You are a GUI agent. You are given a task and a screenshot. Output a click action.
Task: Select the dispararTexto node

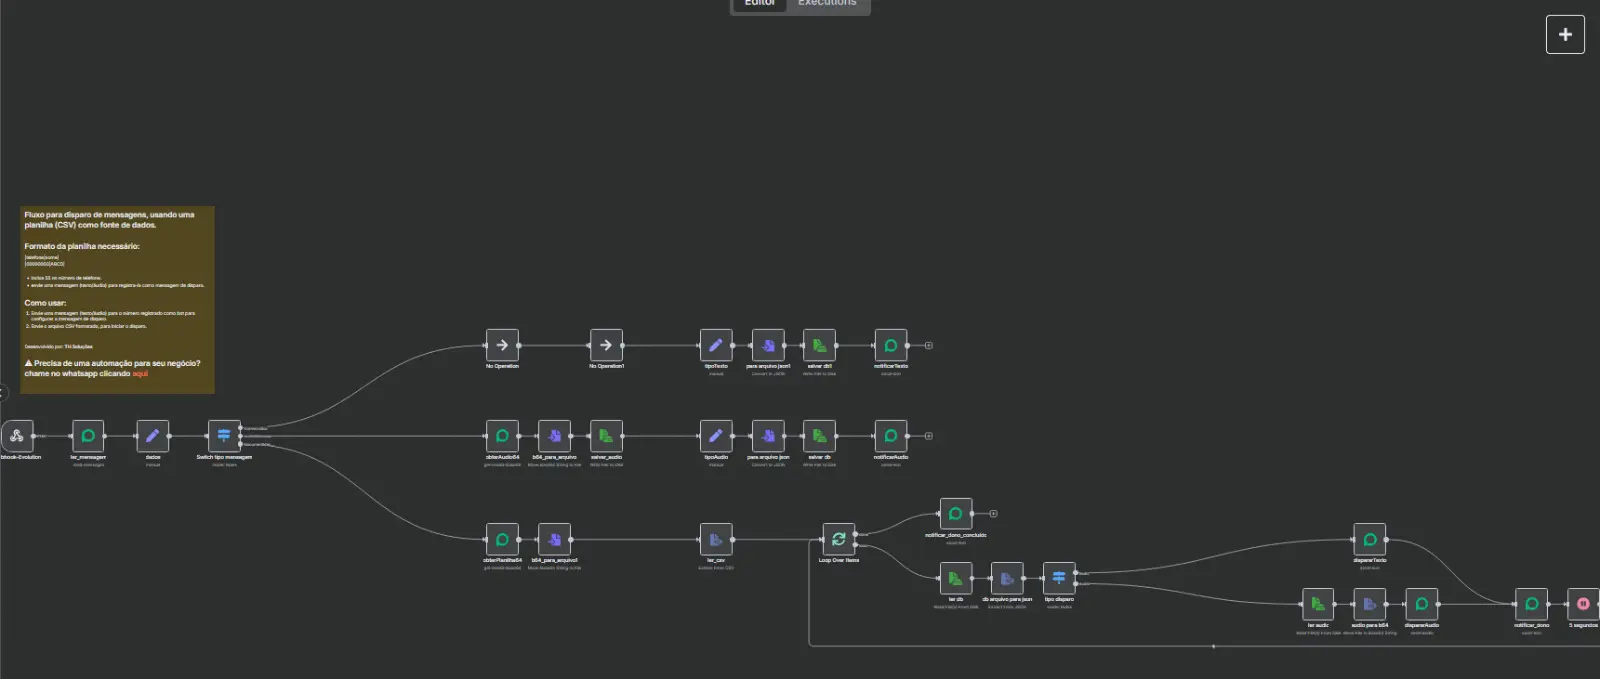(1370, 539)
